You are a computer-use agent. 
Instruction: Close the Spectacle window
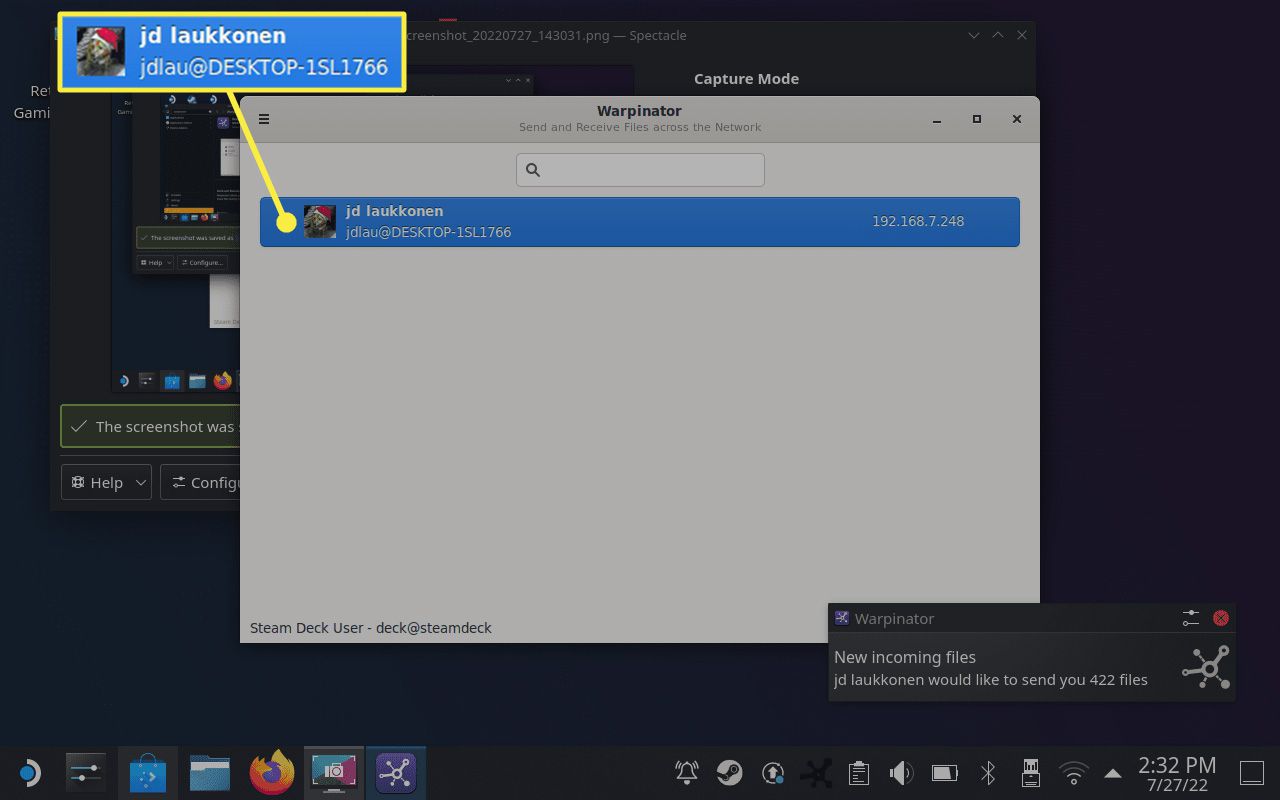1022,35
